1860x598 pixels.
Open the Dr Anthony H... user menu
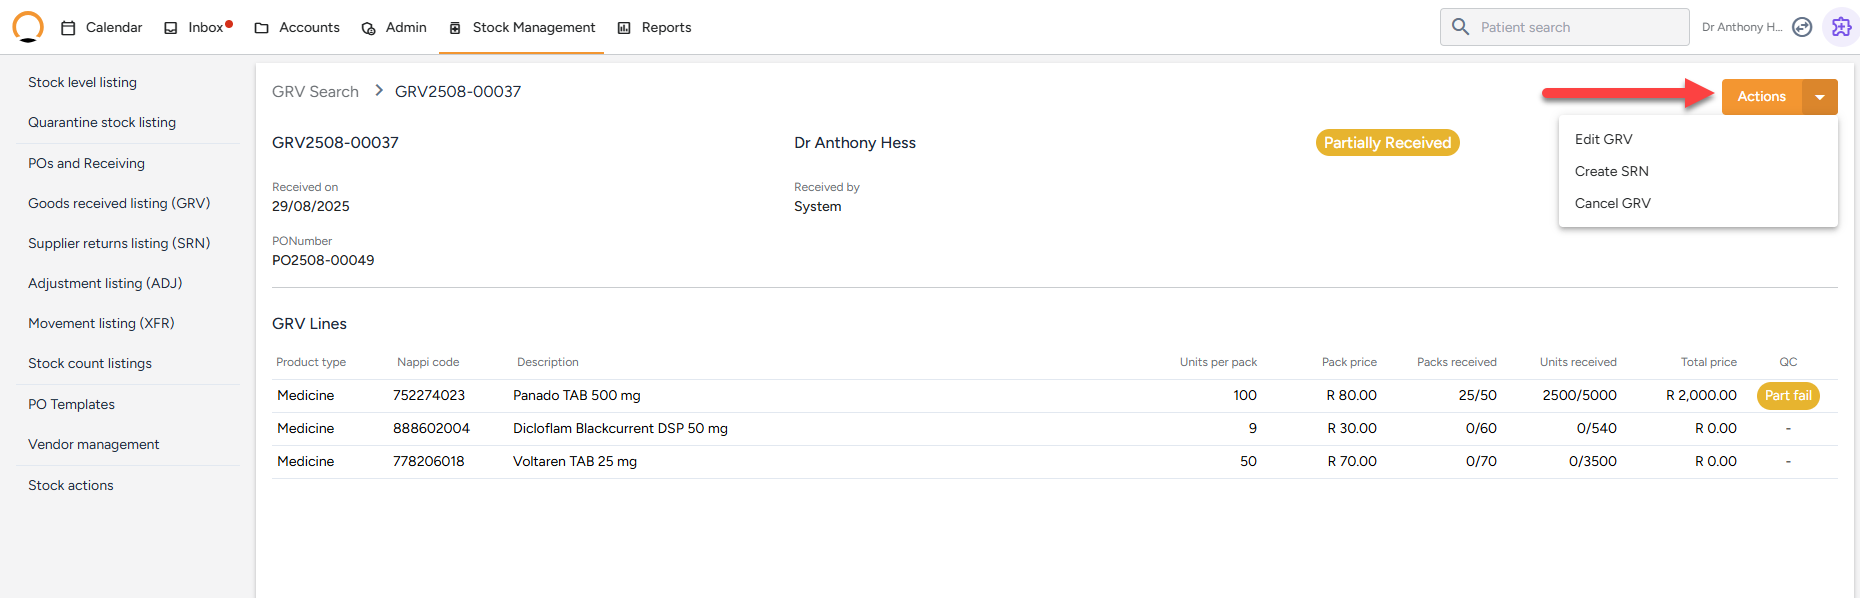1741,27
